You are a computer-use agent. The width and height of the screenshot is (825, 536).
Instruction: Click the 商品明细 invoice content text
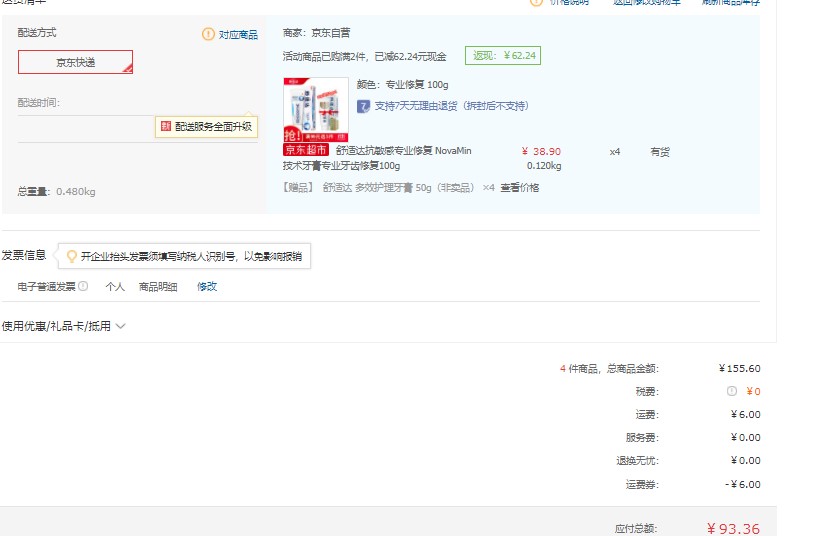pyautogui.click(x=158, y=287)
